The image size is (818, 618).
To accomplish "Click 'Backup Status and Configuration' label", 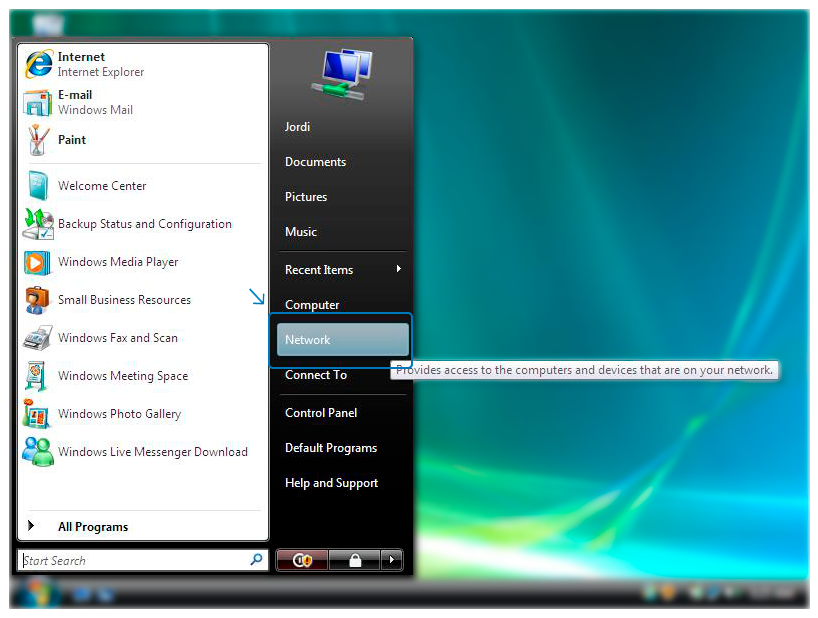I will [145, 224].
